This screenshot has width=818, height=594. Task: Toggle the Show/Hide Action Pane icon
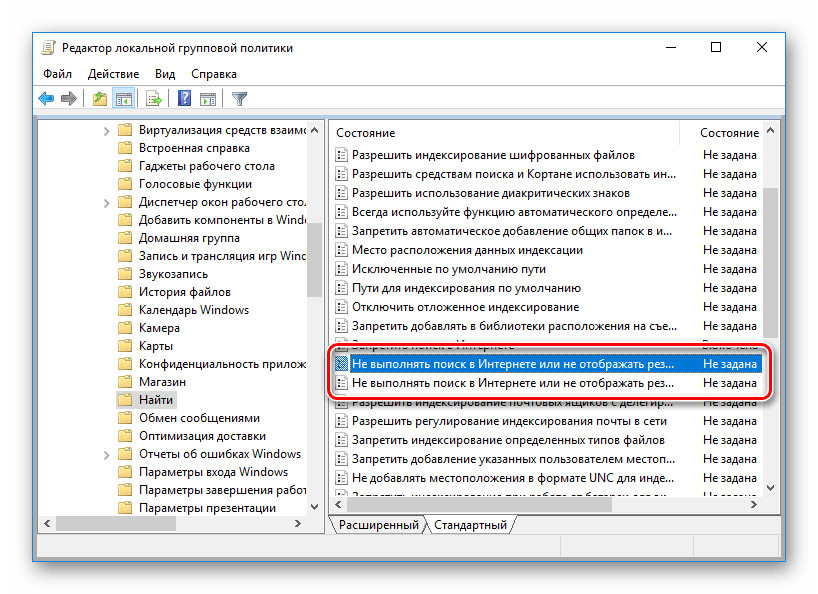(208, 98)
